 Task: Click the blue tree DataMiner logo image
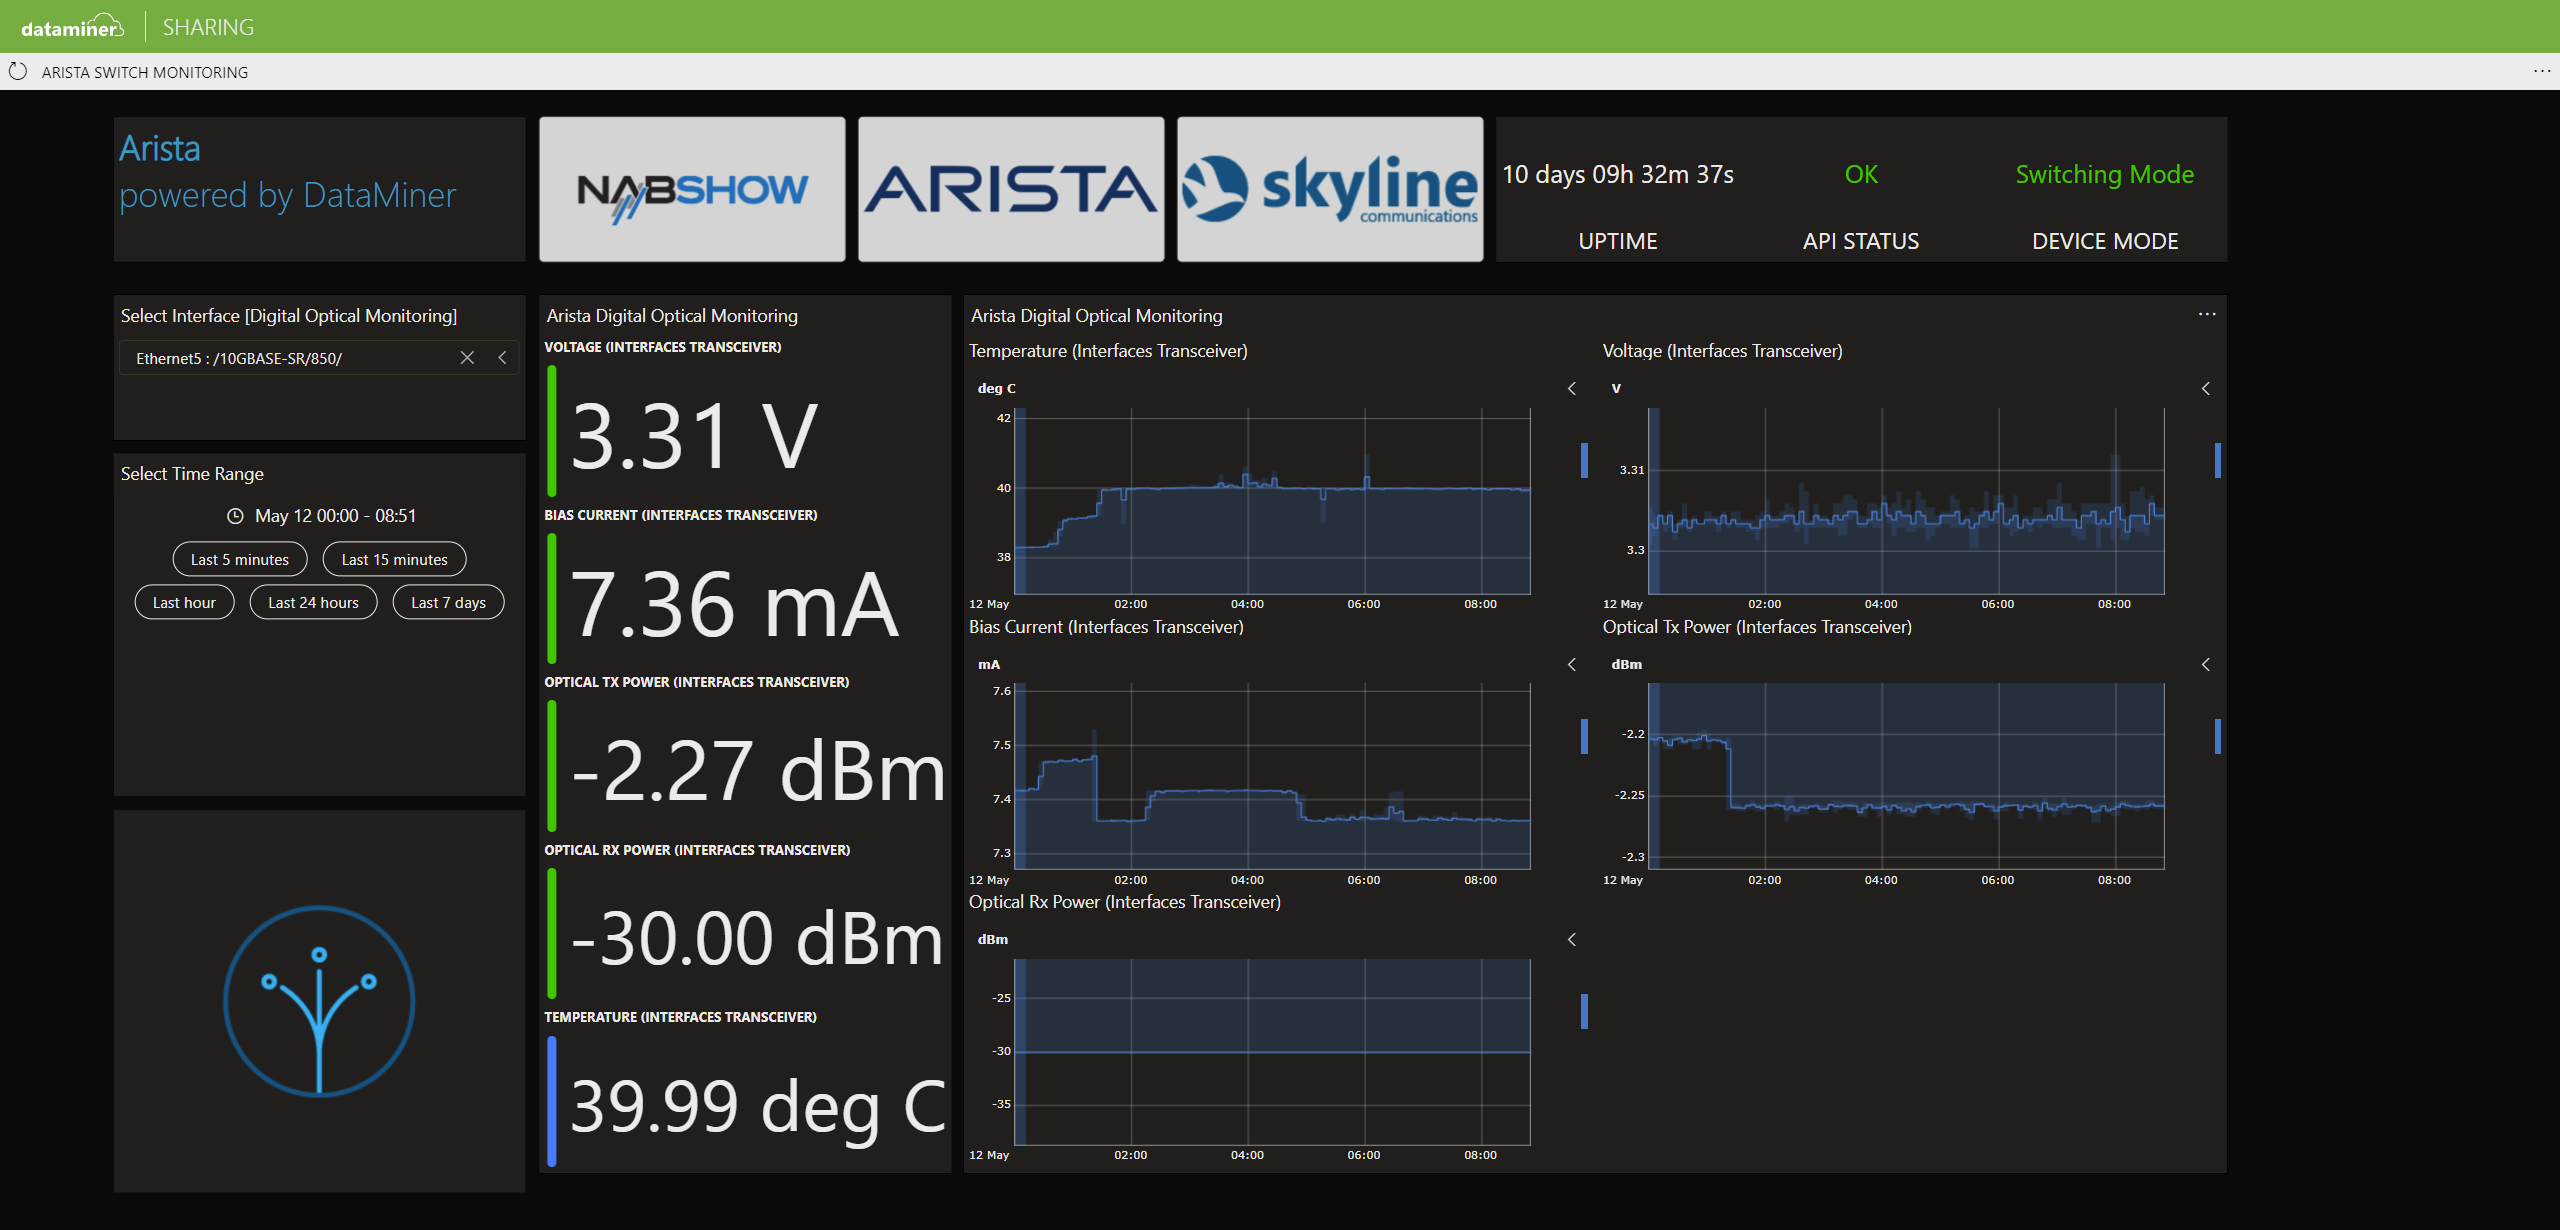tap(319, 1001)
